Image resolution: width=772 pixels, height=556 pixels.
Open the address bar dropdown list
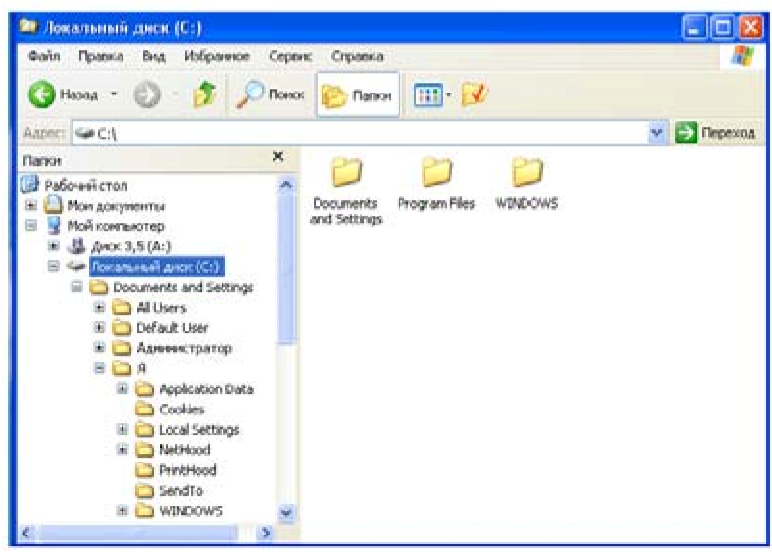click(657, 133)
